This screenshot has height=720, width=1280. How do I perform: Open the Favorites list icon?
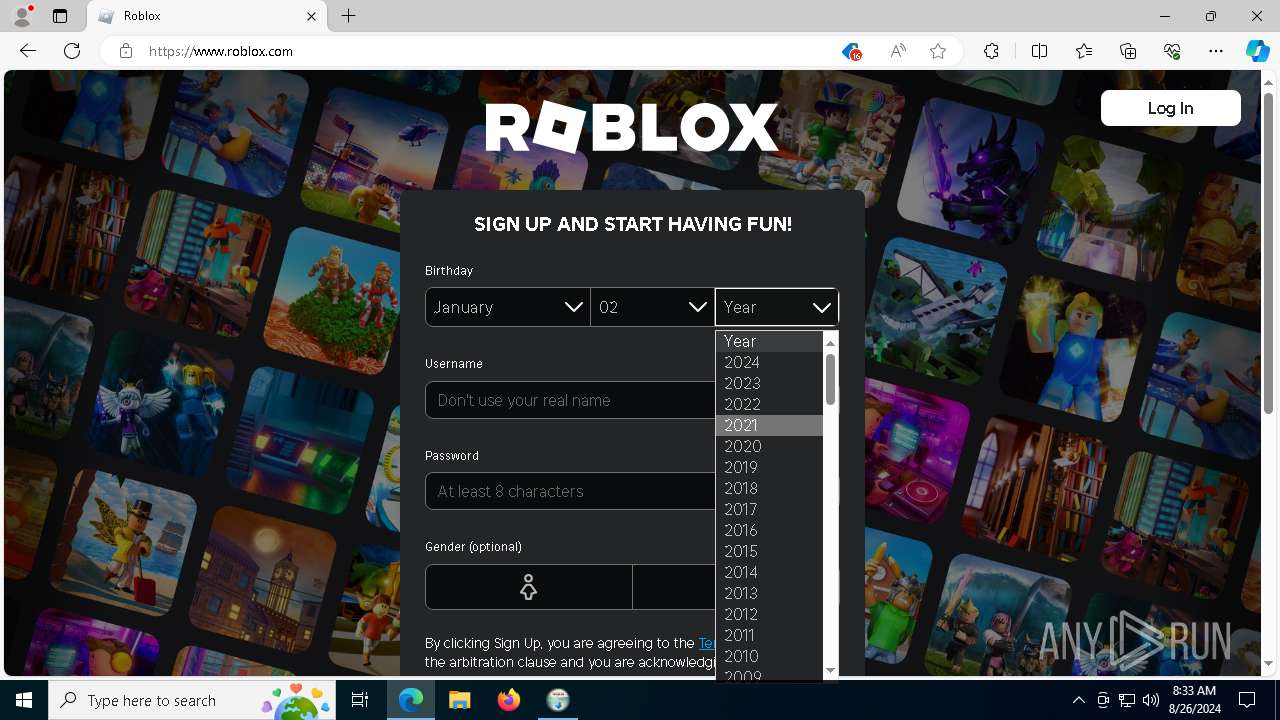tap(1084, 51)
